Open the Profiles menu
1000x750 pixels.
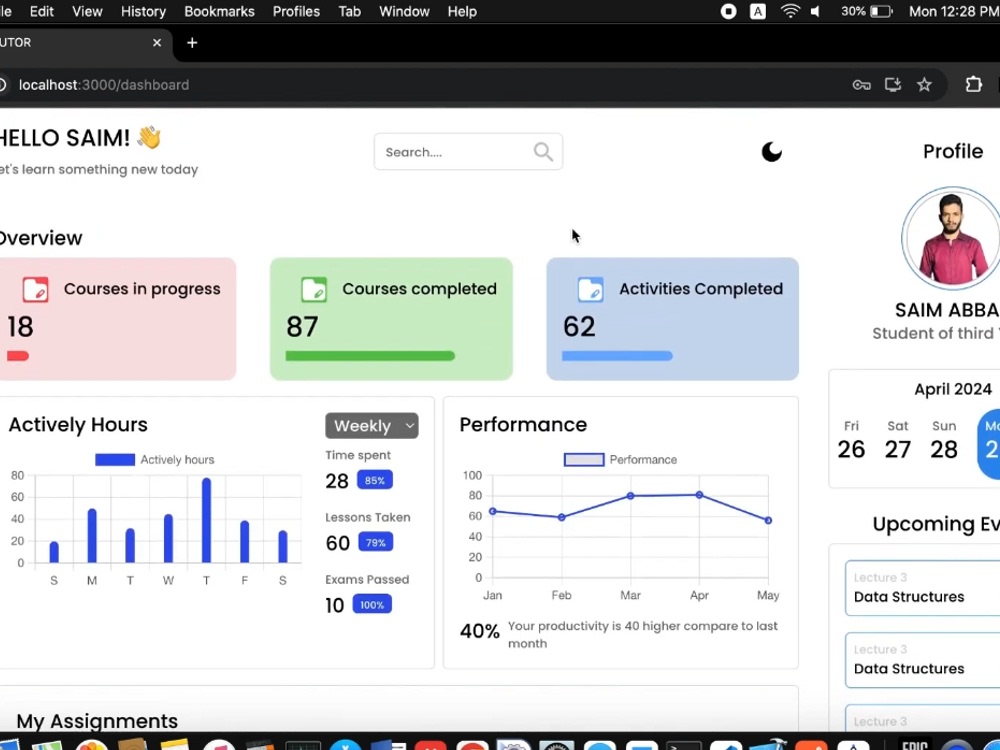point(297,11)
